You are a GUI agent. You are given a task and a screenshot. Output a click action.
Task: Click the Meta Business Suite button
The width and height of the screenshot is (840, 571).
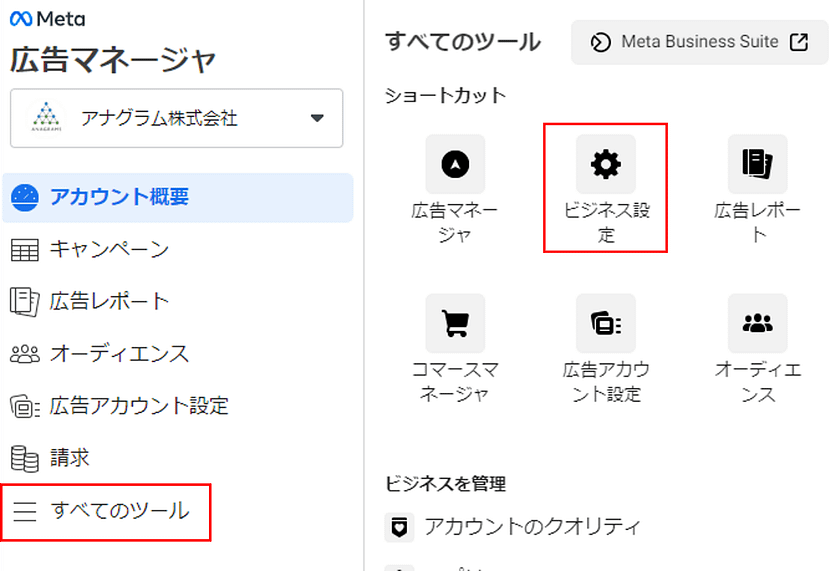click(699, 42)
